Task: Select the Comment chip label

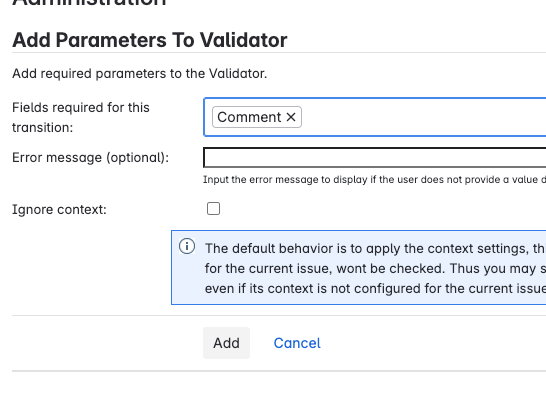Action: pos(249,117)
